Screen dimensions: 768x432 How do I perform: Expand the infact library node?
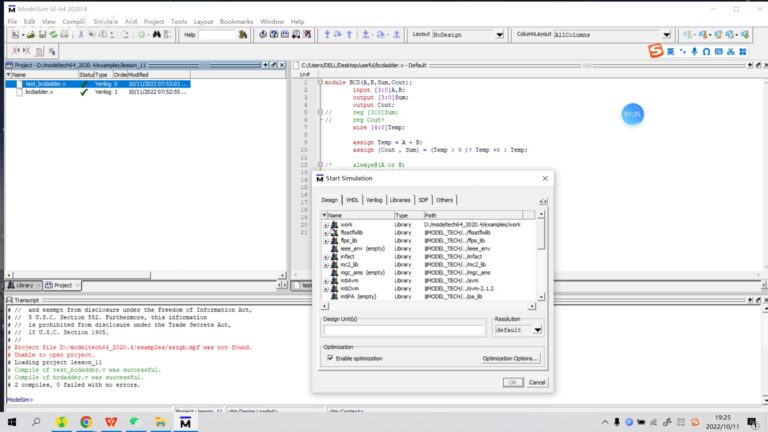tap(326, 257)
